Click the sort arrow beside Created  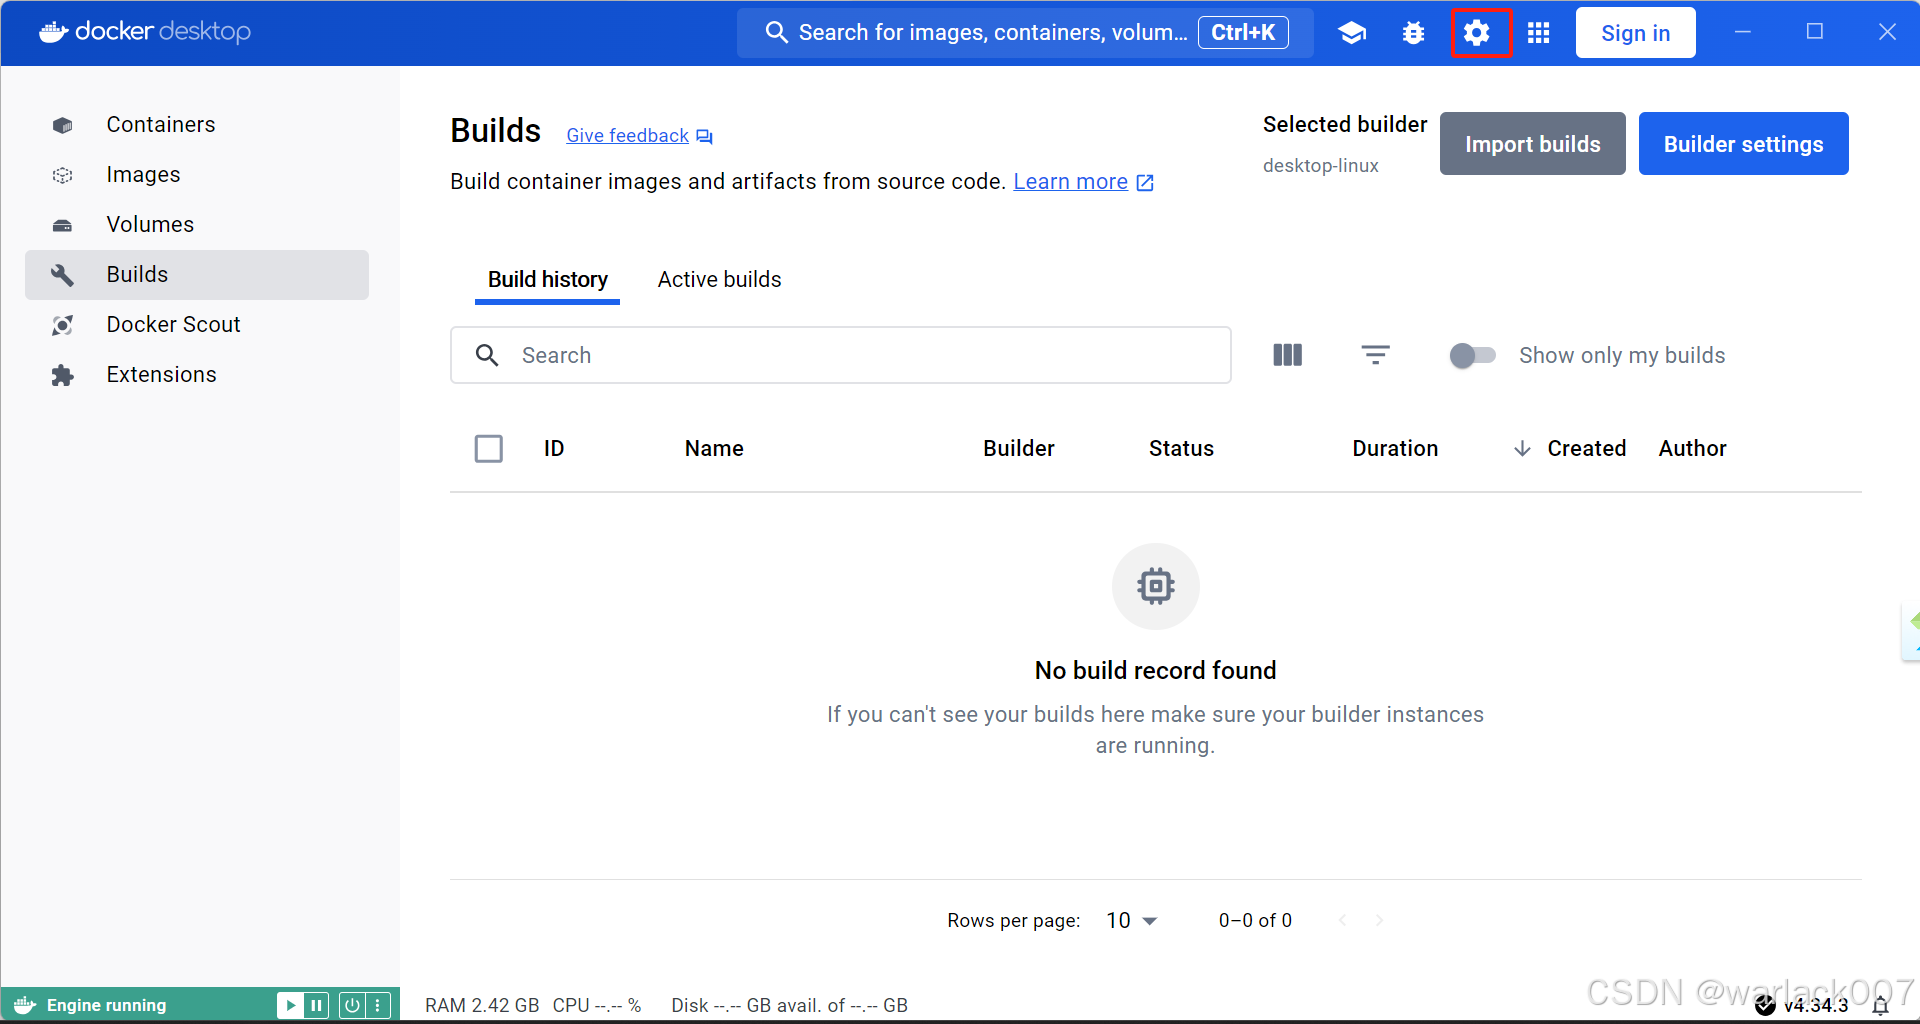[1522, 449]
